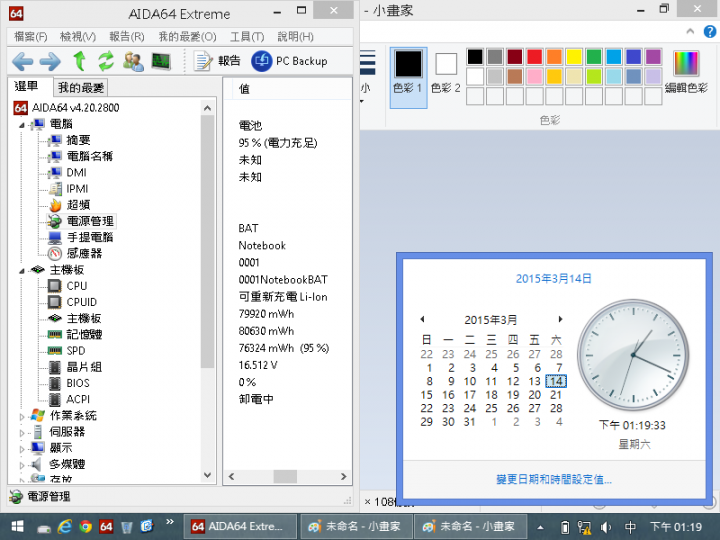Viewport: 720px width, 540px height.
Task: Select the BIOS tree item
Action: (78, 383)
